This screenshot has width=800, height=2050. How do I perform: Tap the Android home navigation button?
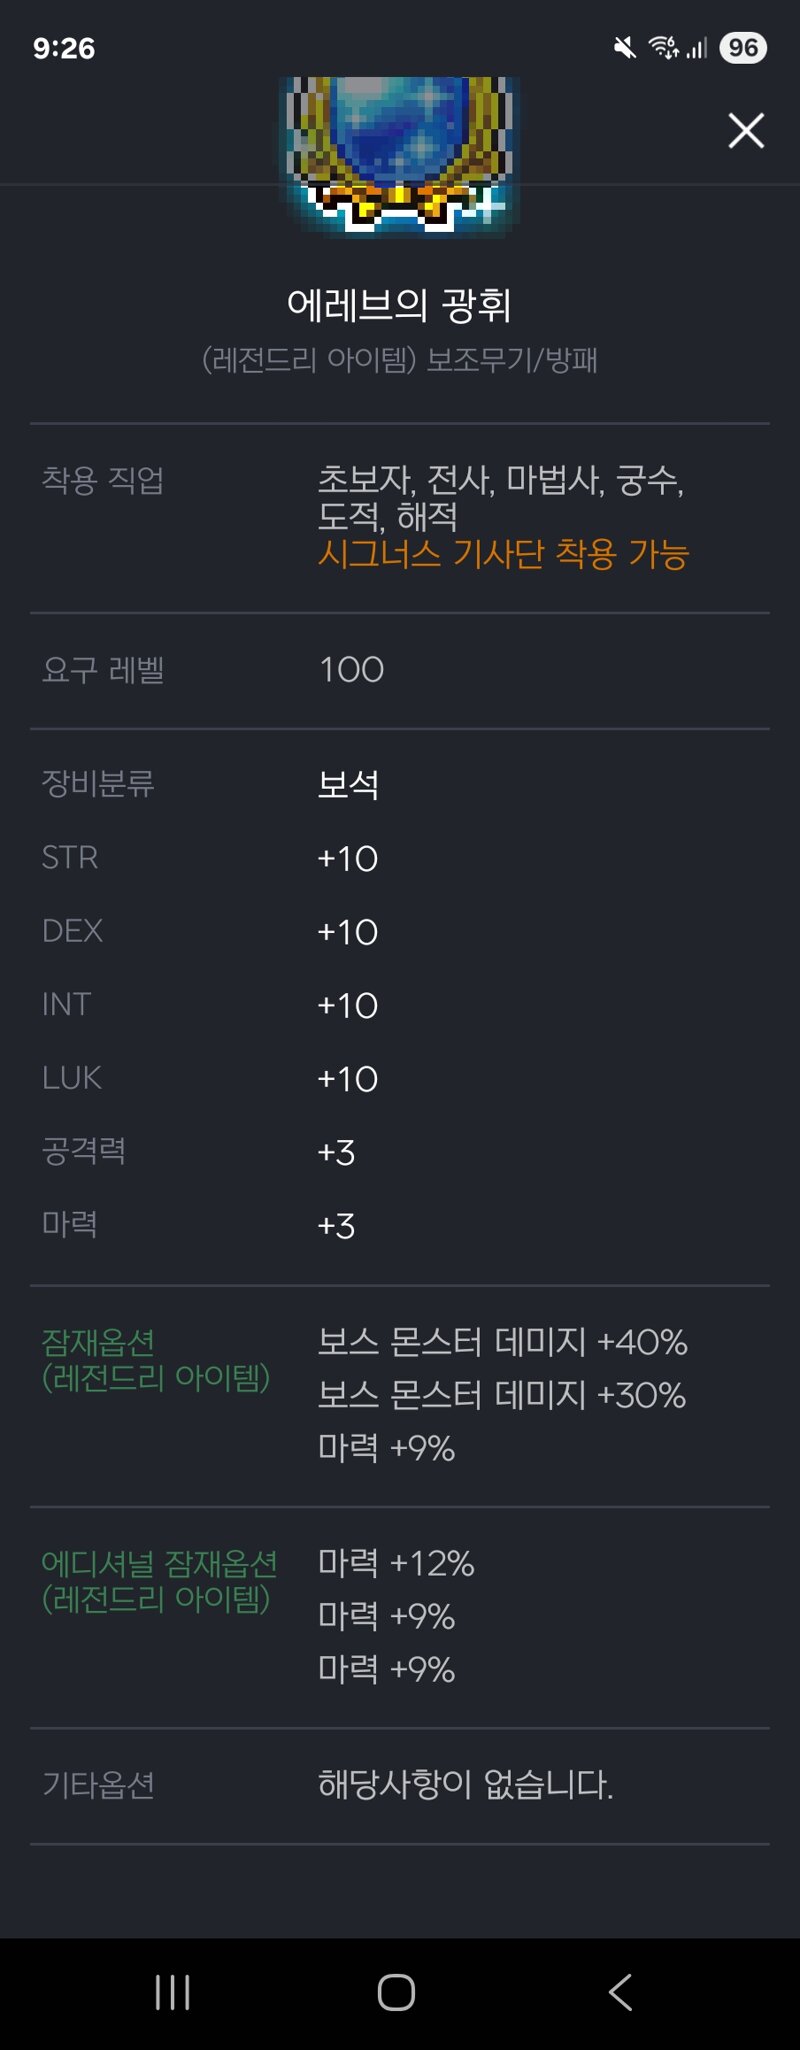pos(396,1992)
